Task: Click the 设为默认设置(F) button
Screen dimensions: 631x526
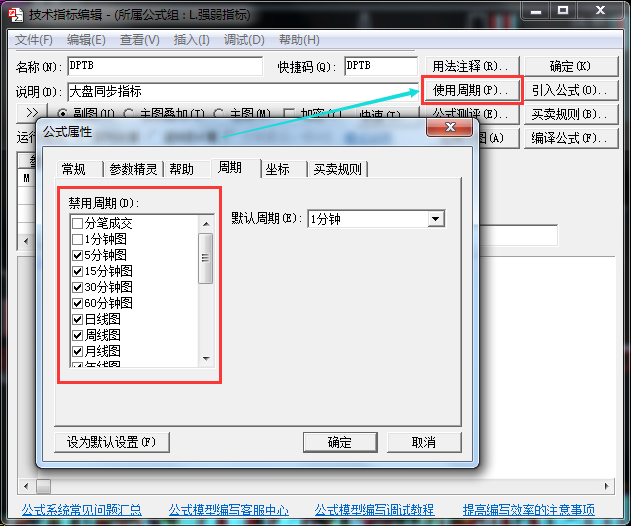Action: click(111, 442)
